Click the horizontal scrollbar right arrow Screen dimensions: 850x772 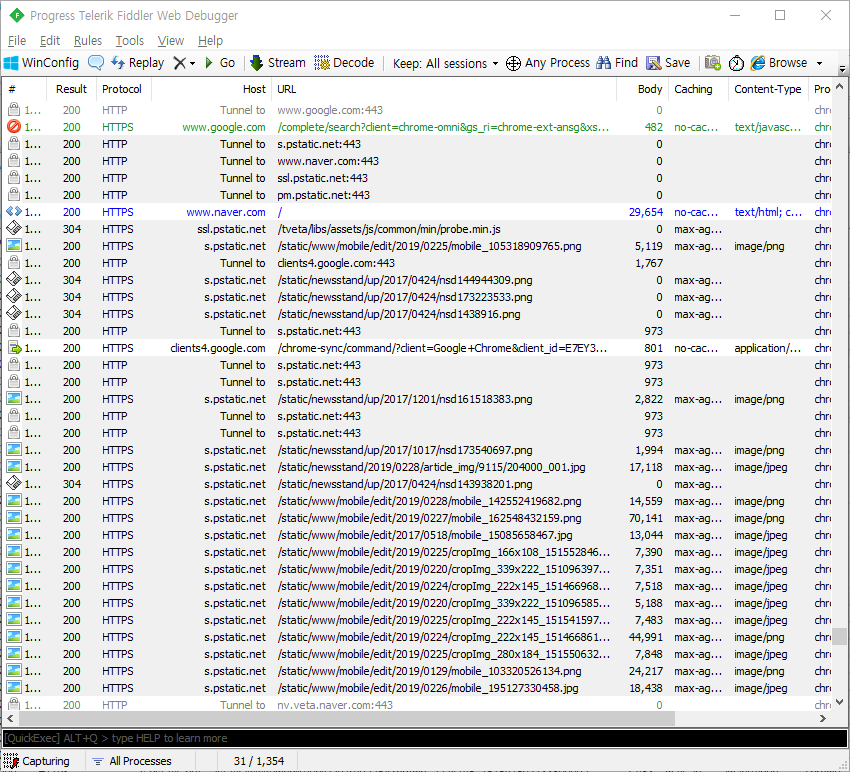coord(823,718)
